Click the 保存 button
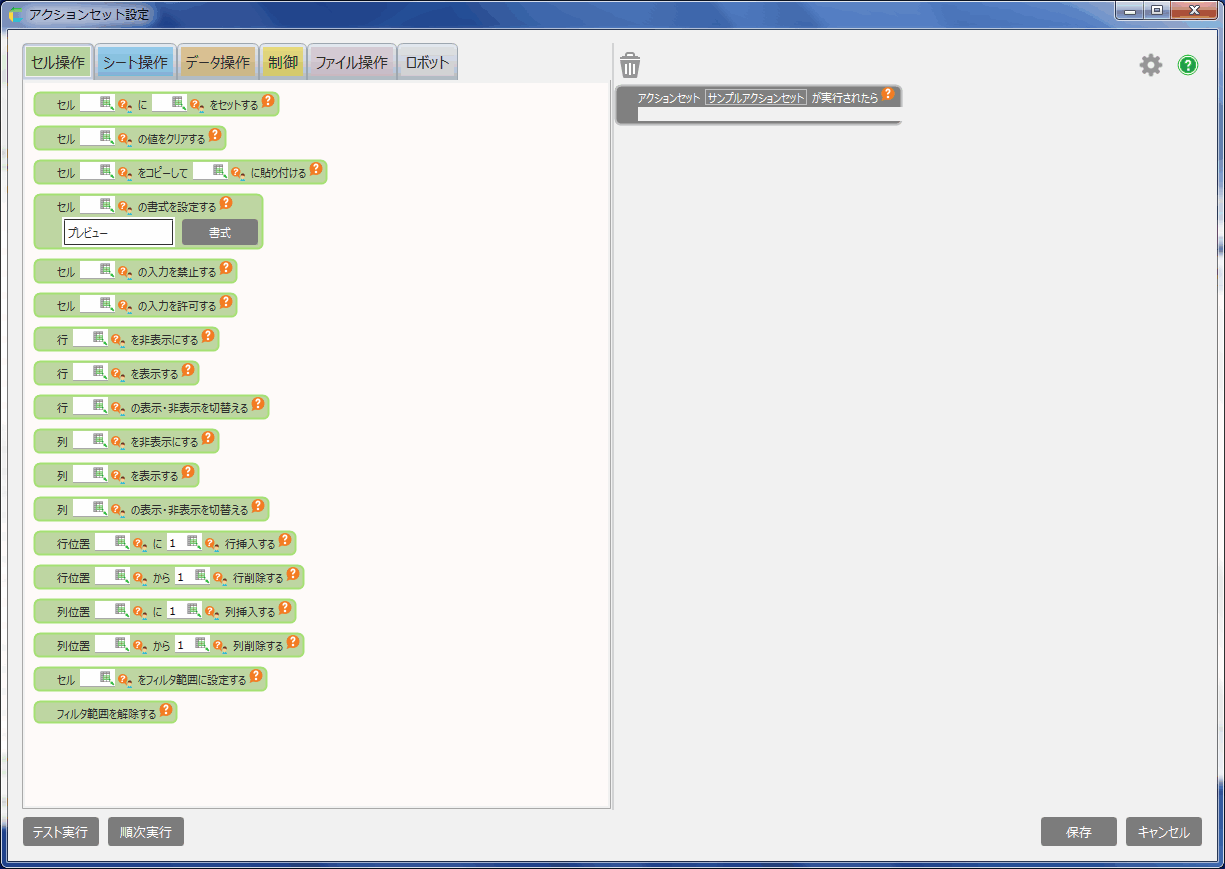Image resolution: width=1225 pixels, height=869 pixels. (1078, 832)
